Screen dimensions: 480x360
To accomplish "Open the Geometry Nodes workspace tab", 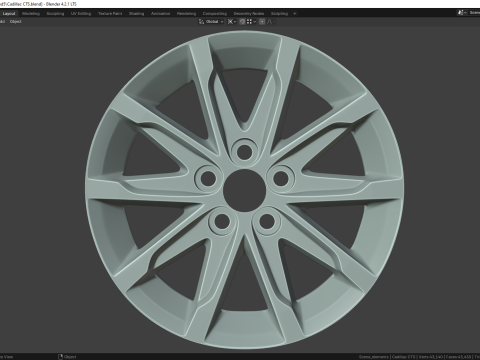I will click(249, 14).
